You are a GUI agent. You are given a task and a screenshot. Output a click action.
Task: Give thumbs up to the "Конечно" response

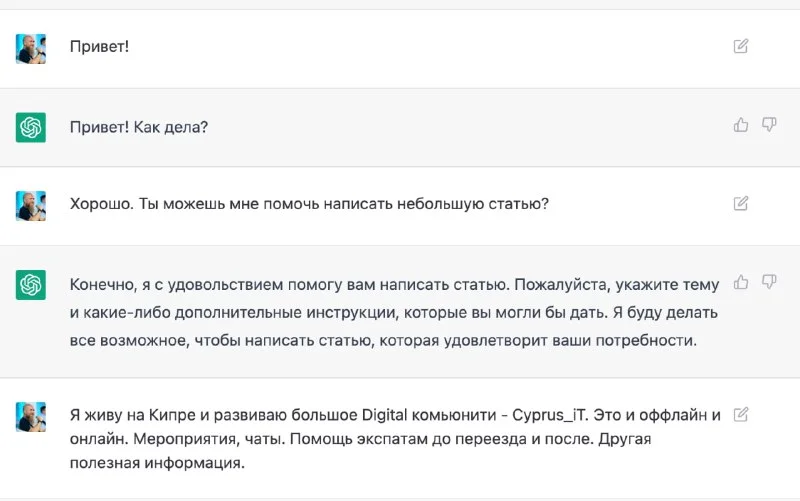[x=741, y=282]
